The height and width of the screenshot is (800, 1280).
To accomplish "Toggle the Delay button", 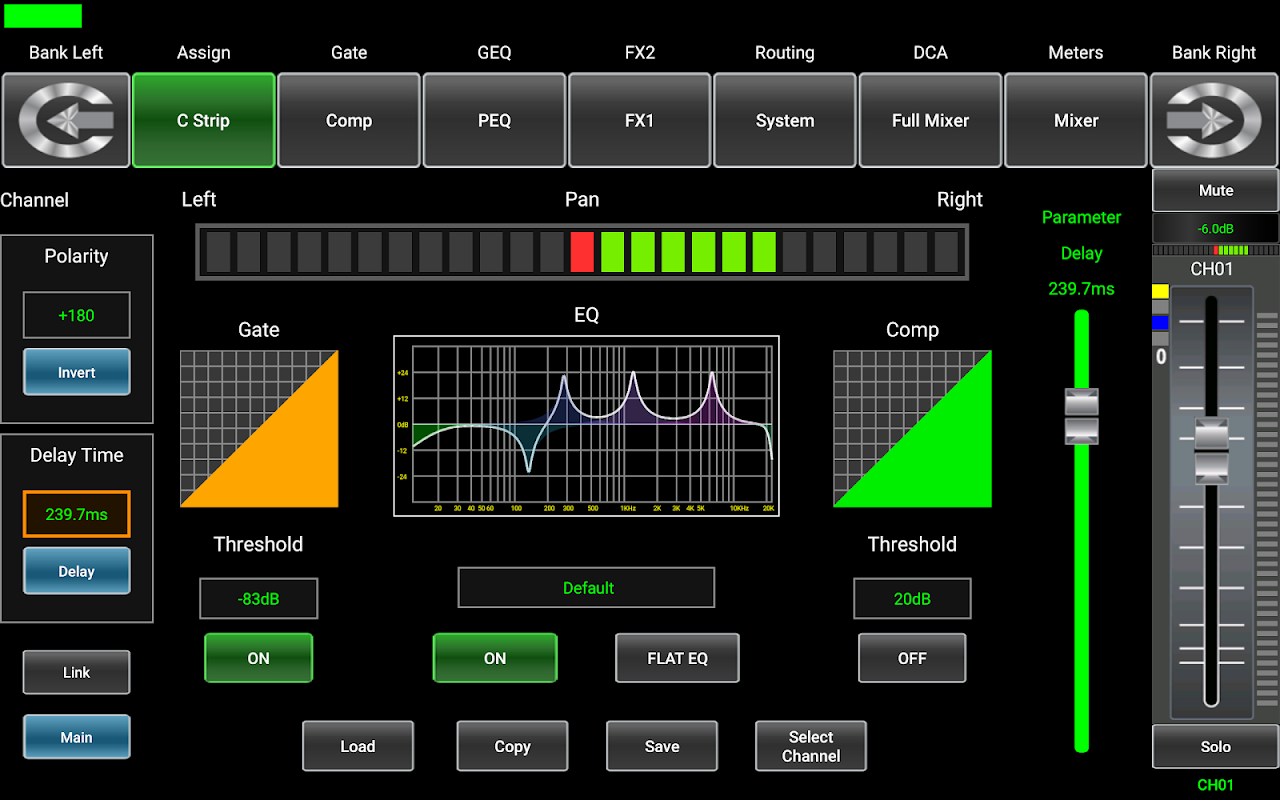I will click(77, 571).
